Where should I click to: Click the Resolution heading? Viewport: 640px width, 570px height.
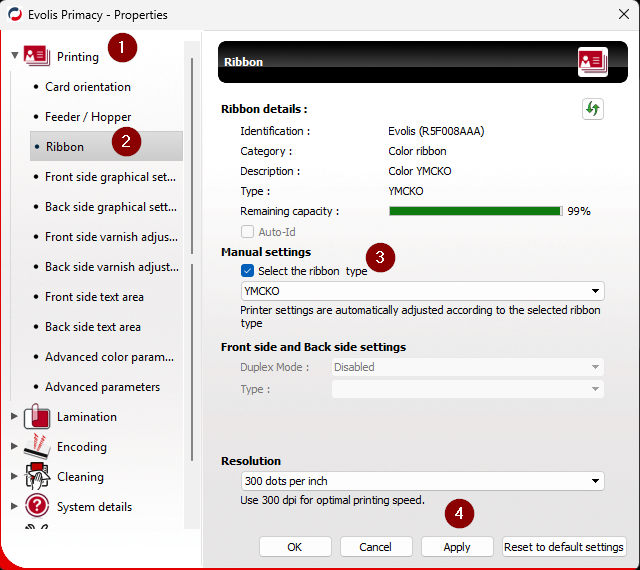click(x=251, y=461)
